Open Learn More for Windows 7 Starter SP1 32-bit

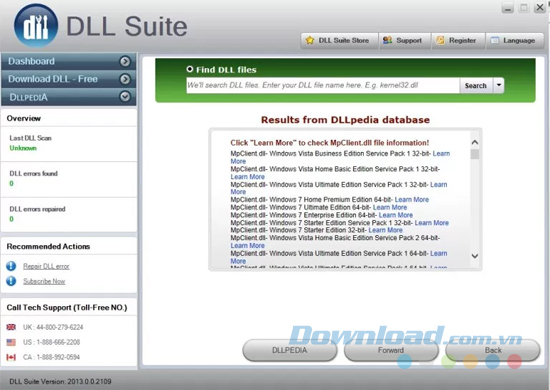pos(432,223)
